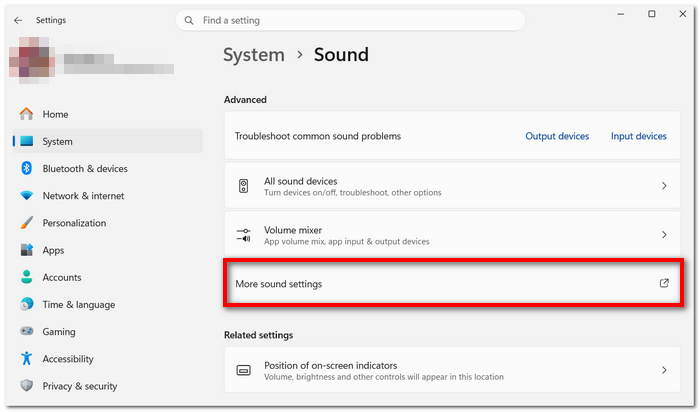Open Gaming settings page
The image size is (700, 412).
pyautogui.click(x=108, y=332)
